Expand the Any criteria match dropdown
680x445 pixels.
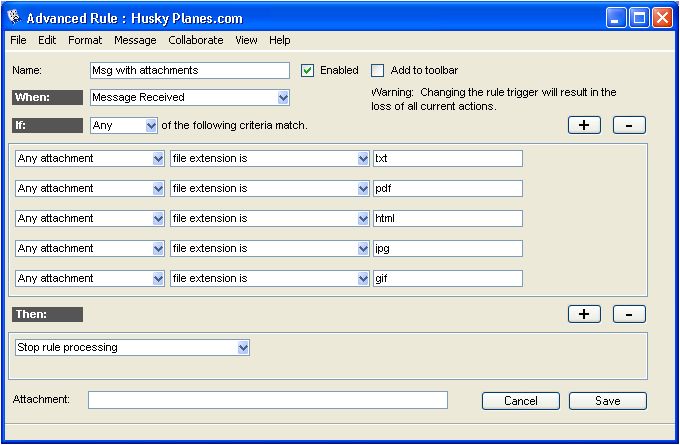(151, 126)
